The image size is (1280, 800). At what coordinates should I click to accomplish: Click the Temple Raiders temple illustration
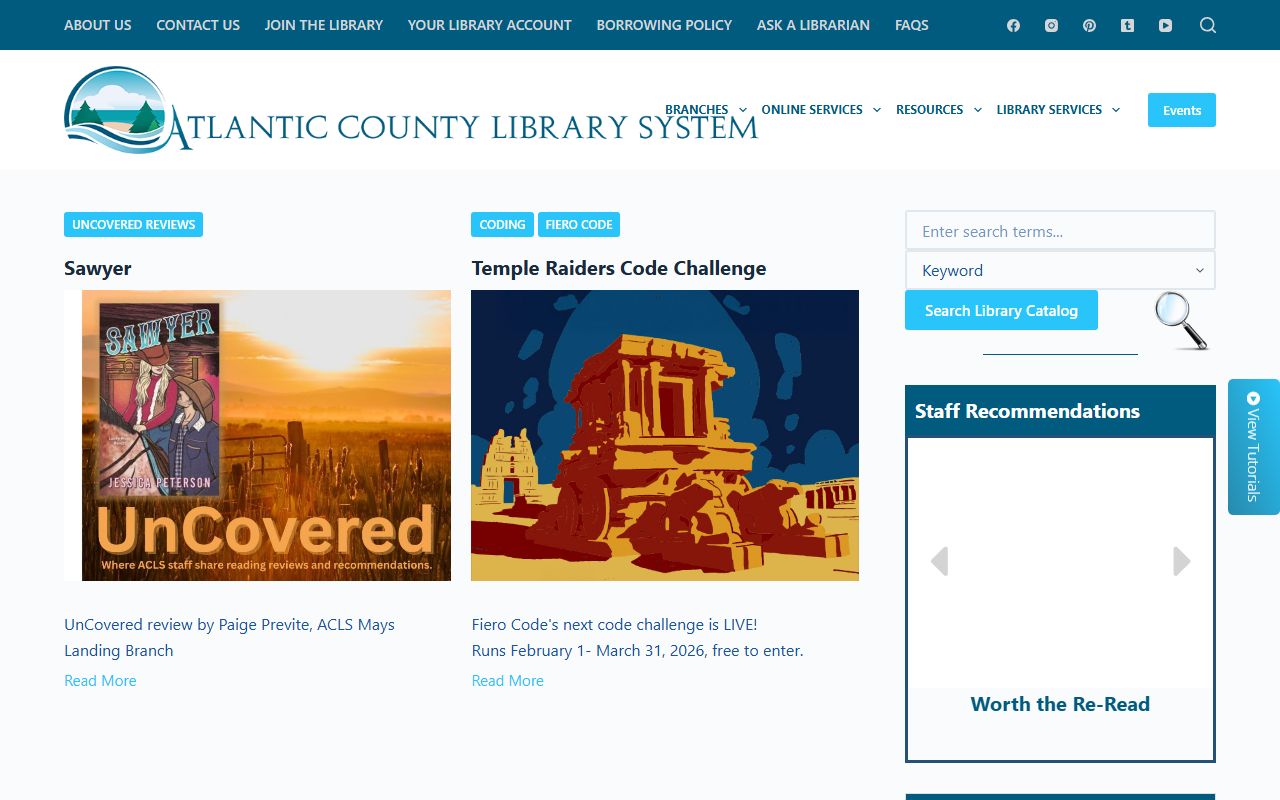coord(665,435)
